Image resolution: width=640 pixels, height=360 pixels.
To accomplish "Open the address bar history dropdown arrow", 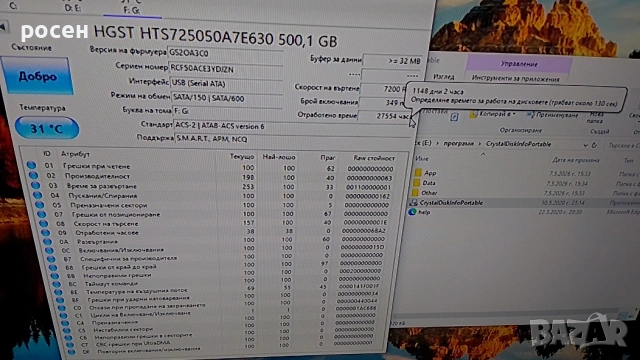I will pos(585,145).
